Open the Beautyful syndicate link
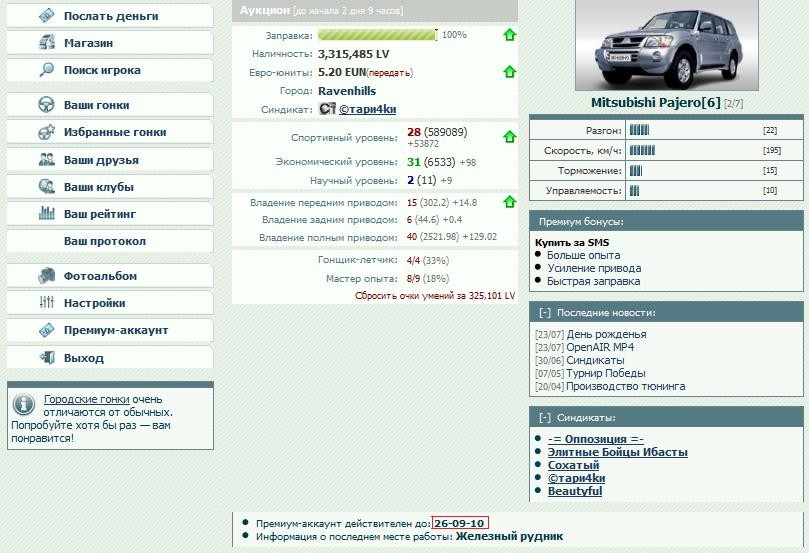This screenshot has height=553, width=809. click(575, 491)
